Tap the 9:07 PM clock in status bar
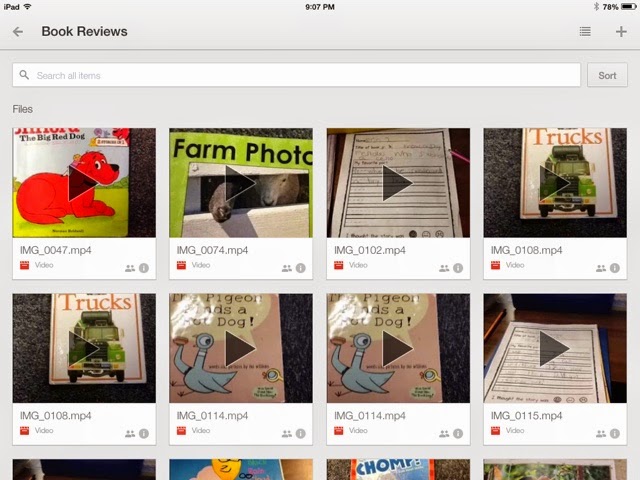 click(x=320, y=7)
